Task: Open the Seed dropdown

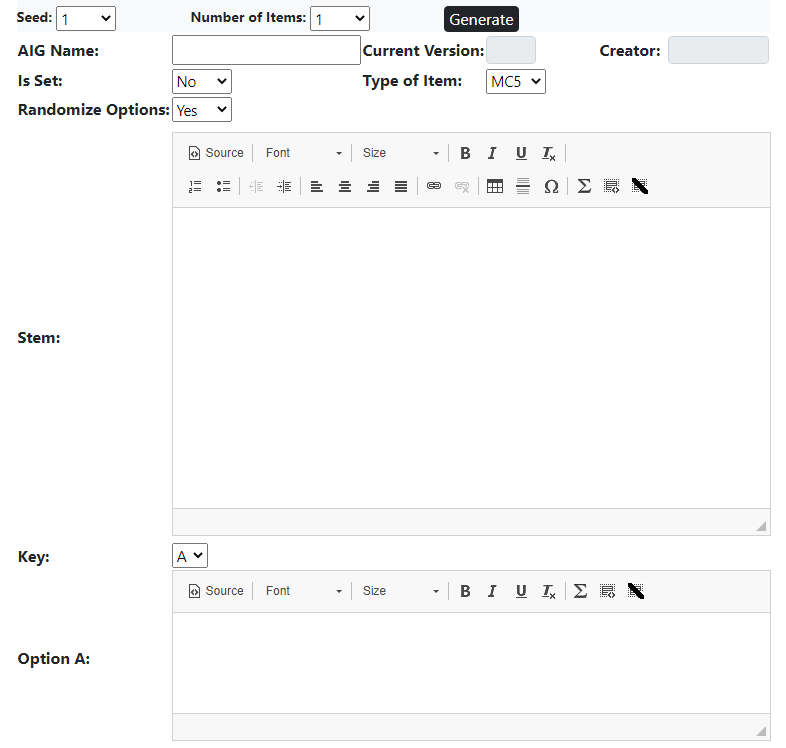Action: tap(86, 19)
